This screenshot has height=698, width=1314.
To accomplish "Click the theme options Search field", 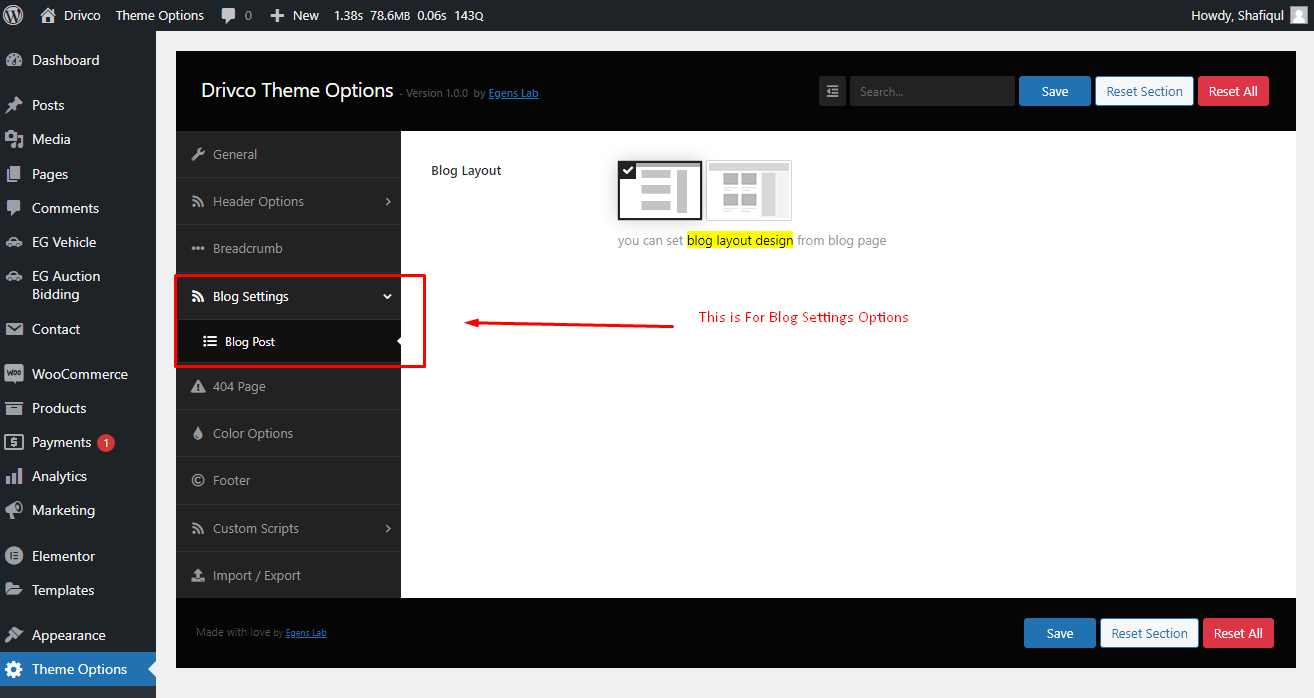I will [932, 91].
